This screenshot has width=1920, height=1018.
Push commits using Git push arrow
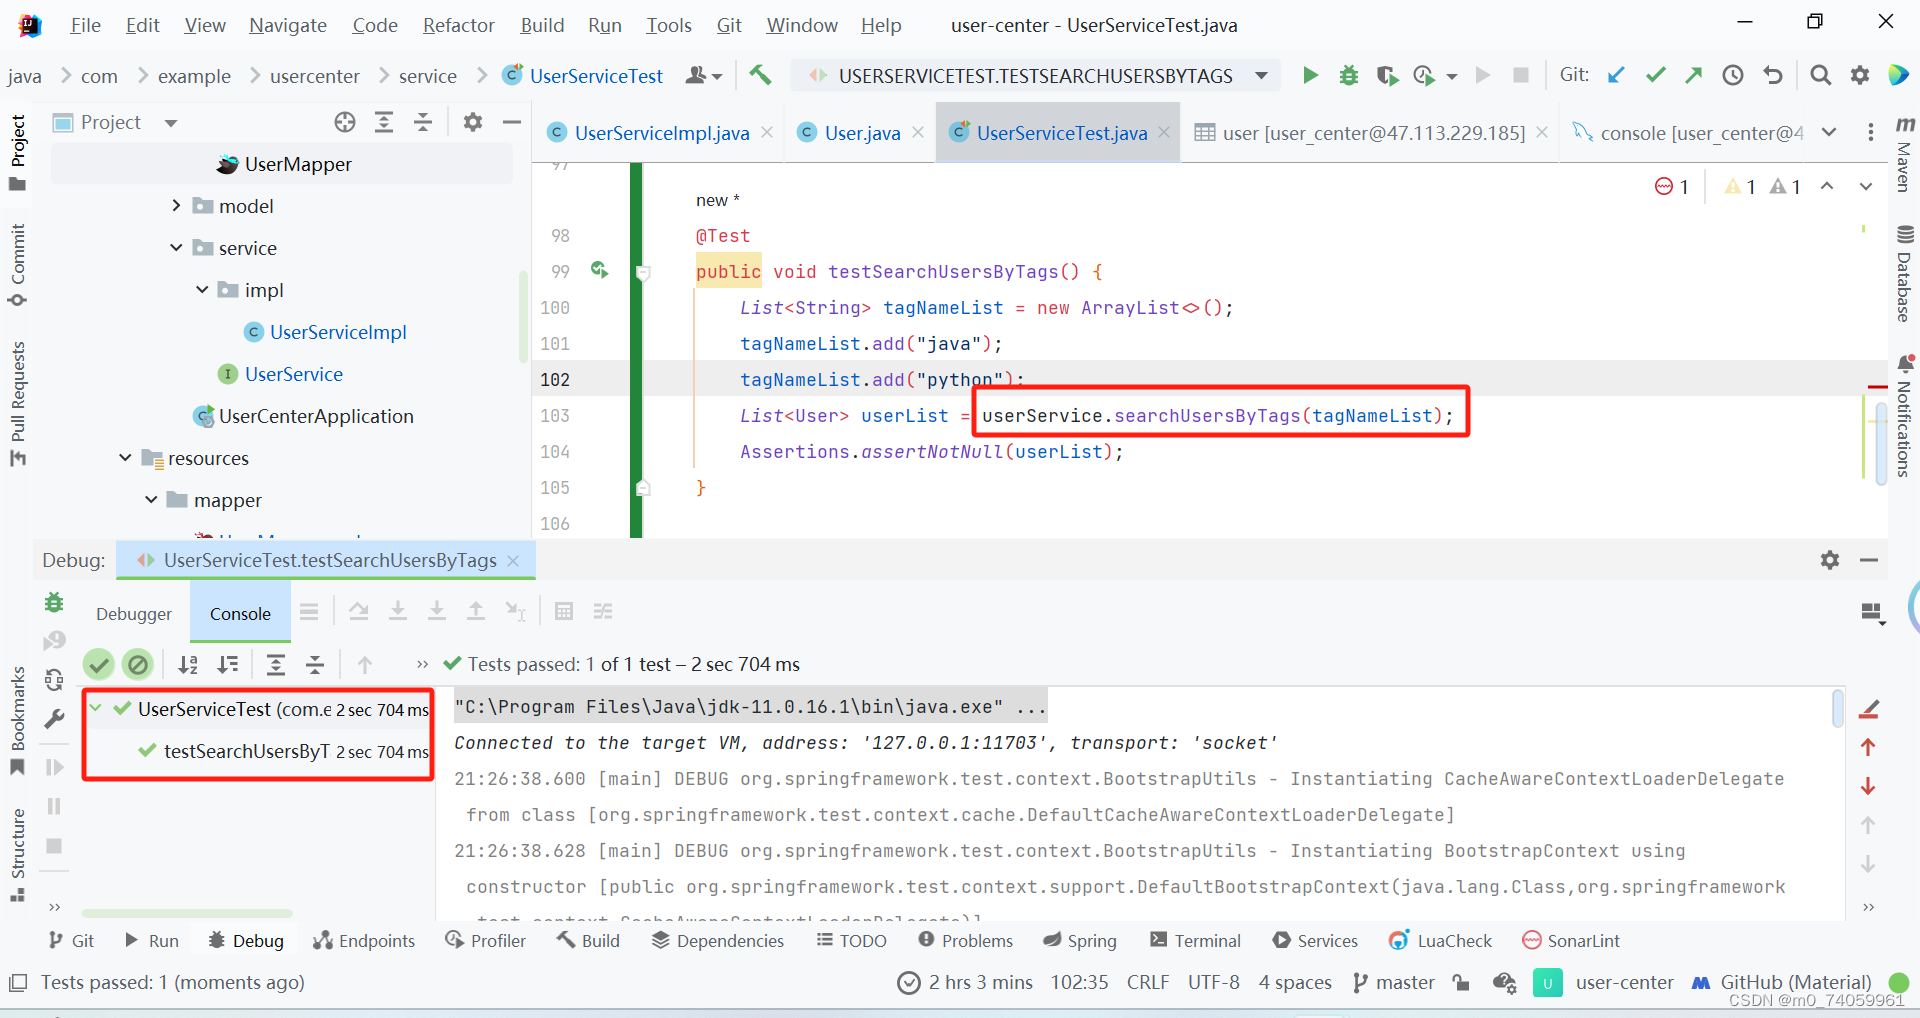(1693, 75)
